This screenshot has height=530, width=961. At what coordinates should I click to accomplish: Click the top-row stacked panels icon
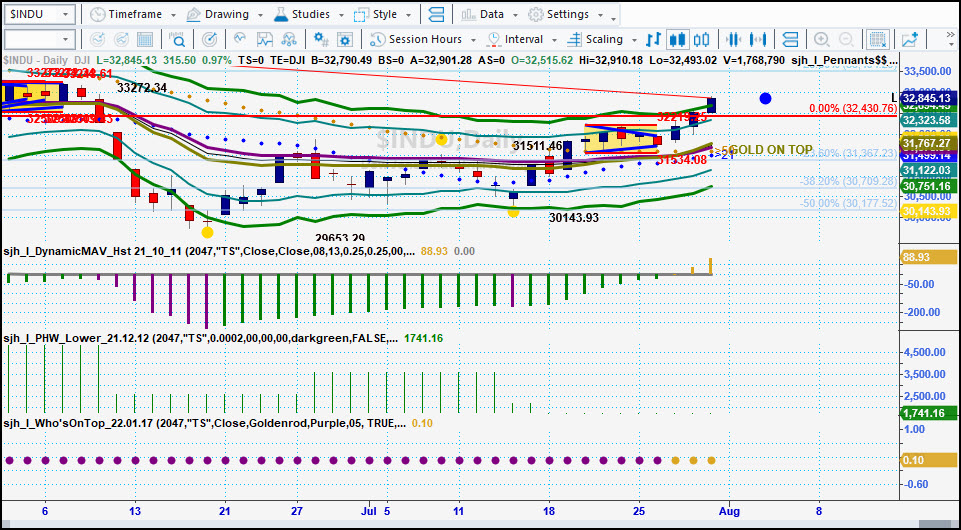437,14
